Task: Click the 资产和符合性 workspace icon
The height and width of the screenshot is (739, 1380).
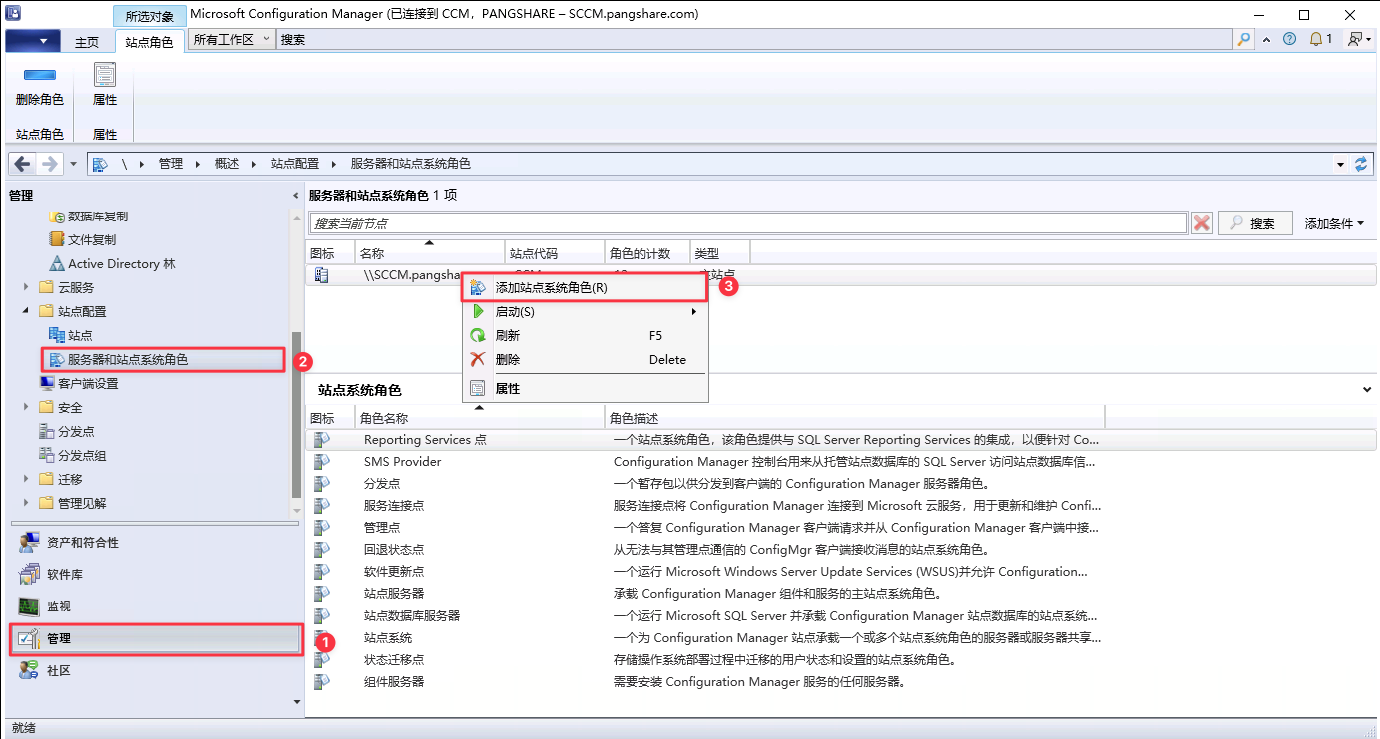Action: (x=30, y=542)
